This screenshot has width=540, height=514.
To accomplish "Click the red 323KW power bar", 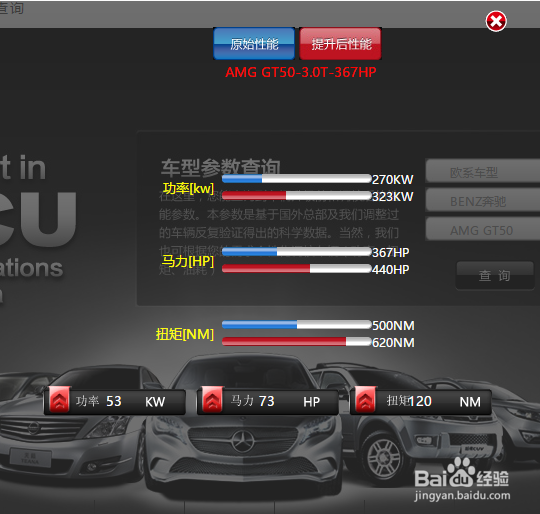I will tap(297, 196).
